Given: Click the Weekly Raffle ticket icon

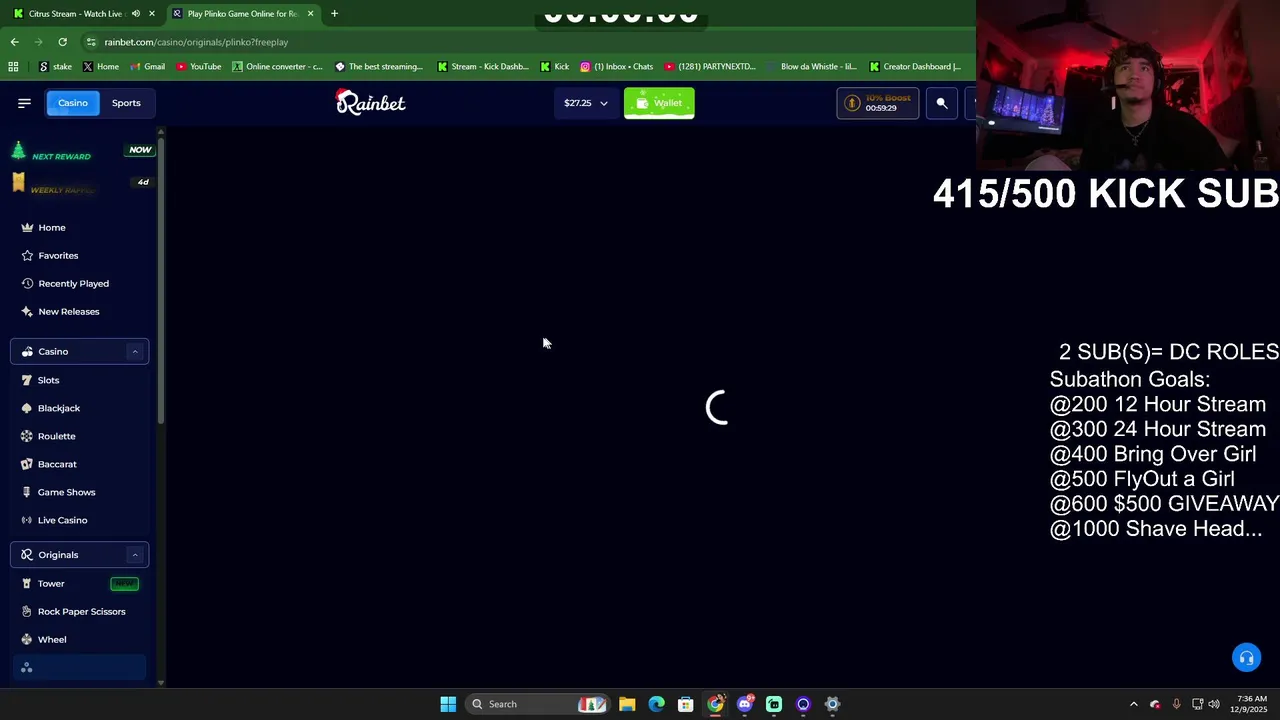Looking at the screenshot, I should (x=18, y=183).
